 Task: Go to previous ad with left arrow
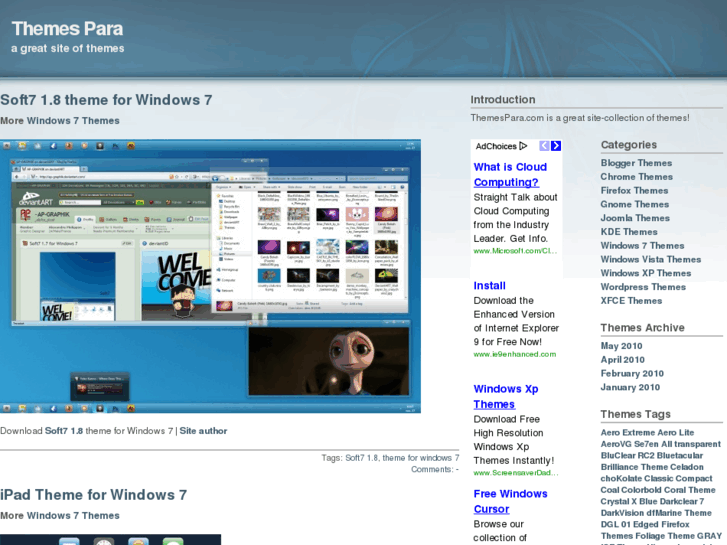click(544, 146)
